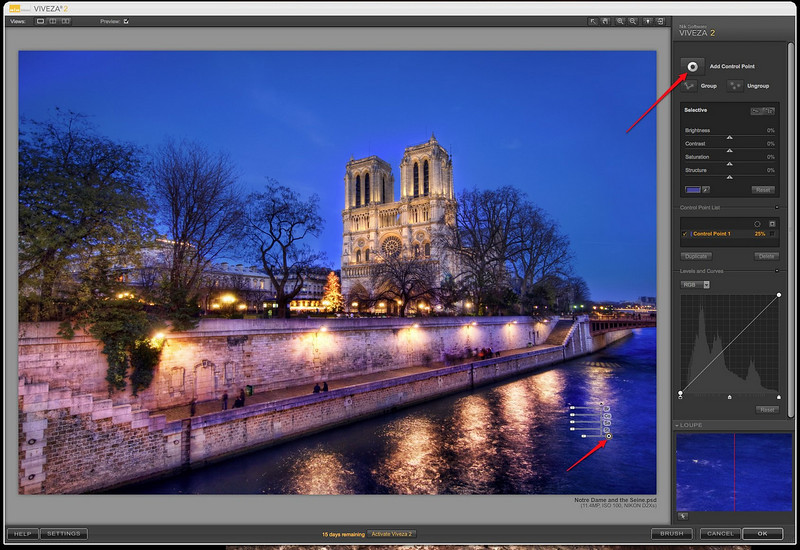Open the RGB channel dropdown
The height and width of the screenshot is (550, 800).
(x=695, y=285)
